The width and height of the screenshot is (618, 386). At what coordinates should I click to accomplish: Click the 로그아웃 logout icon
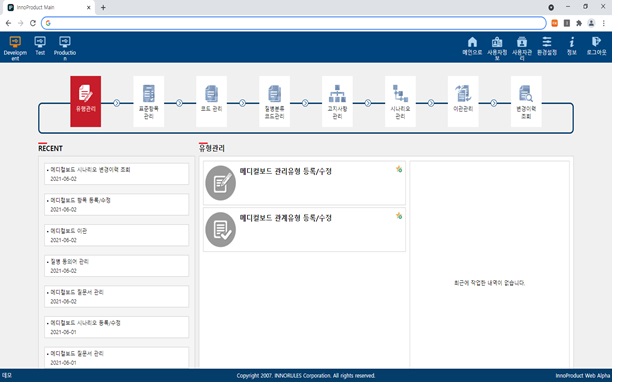coord(596,46)
